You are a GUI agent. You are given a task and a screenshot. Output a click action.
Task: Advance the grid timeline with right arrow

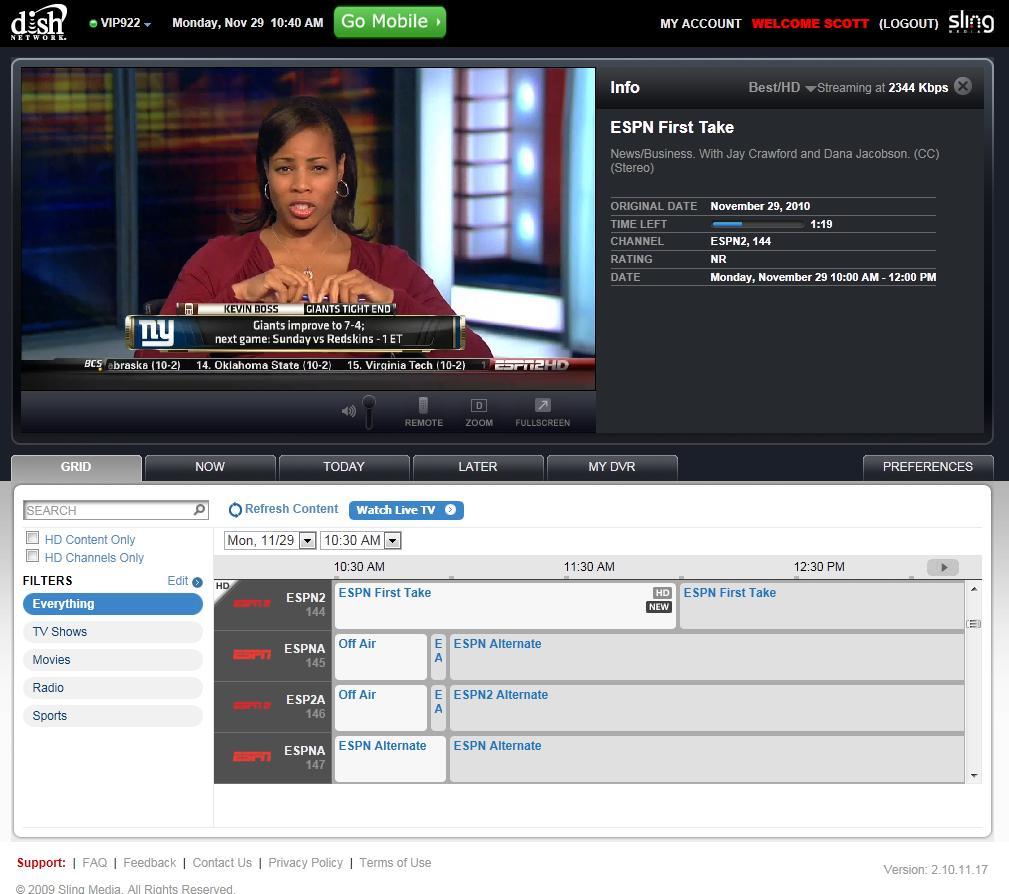coord(943,567)
